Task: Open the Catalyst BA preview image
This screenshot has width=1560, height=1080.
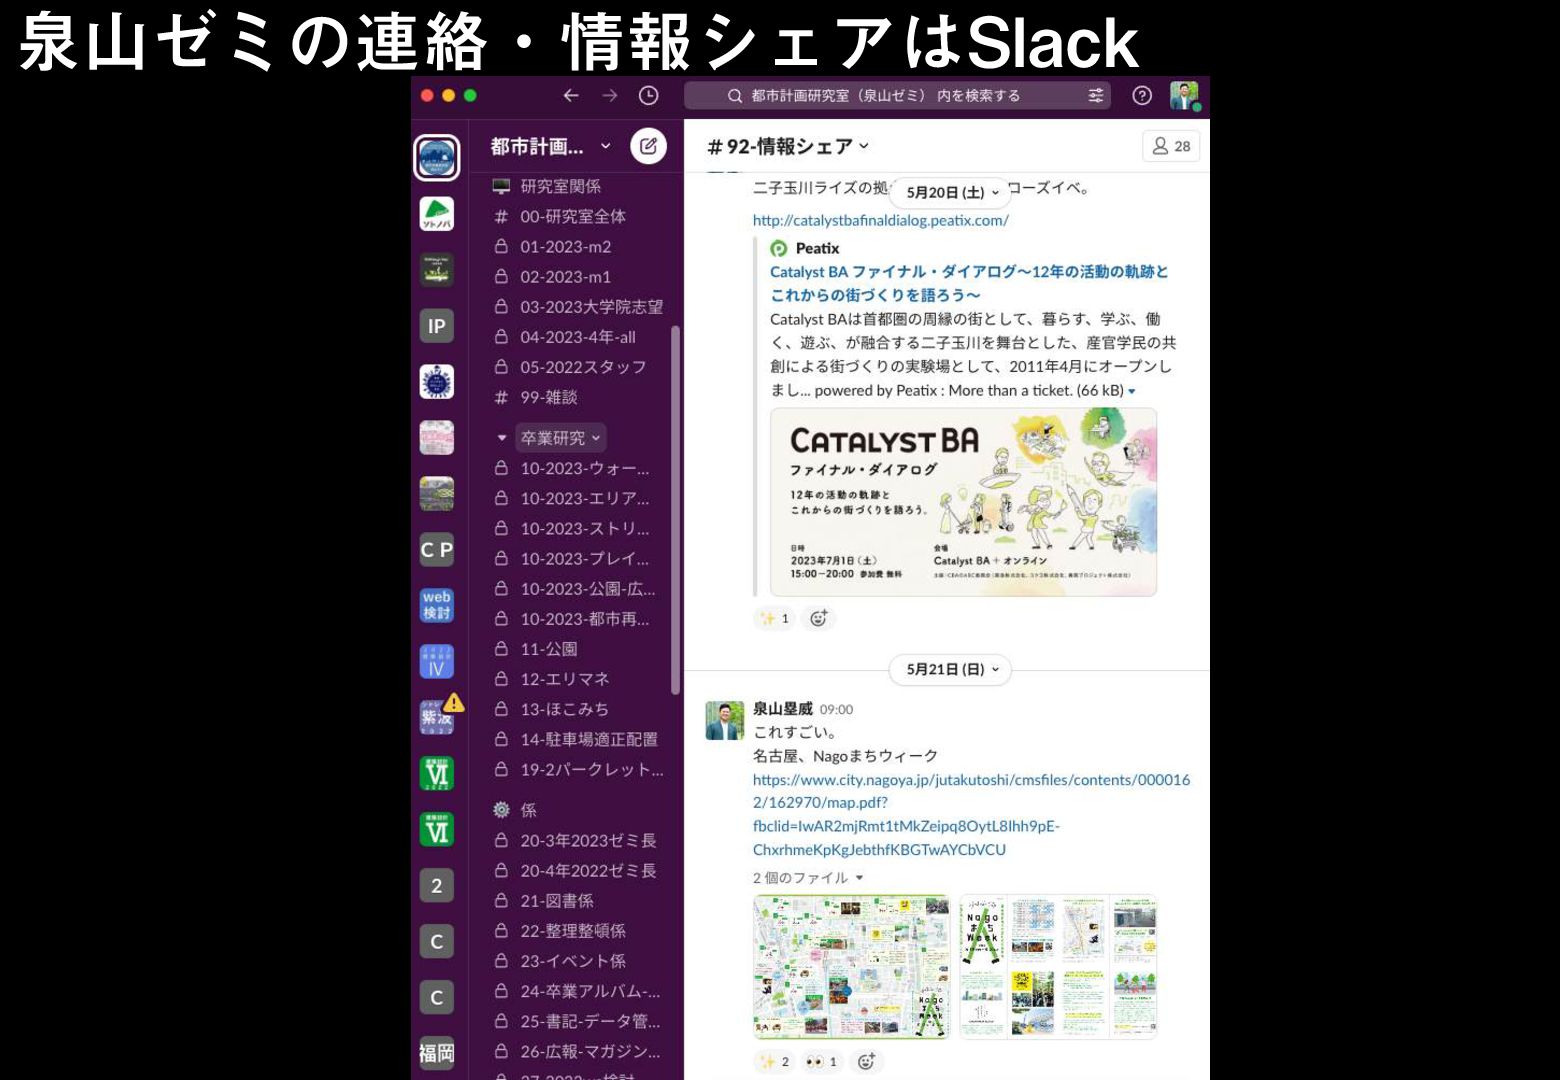Action: (963, 502)
